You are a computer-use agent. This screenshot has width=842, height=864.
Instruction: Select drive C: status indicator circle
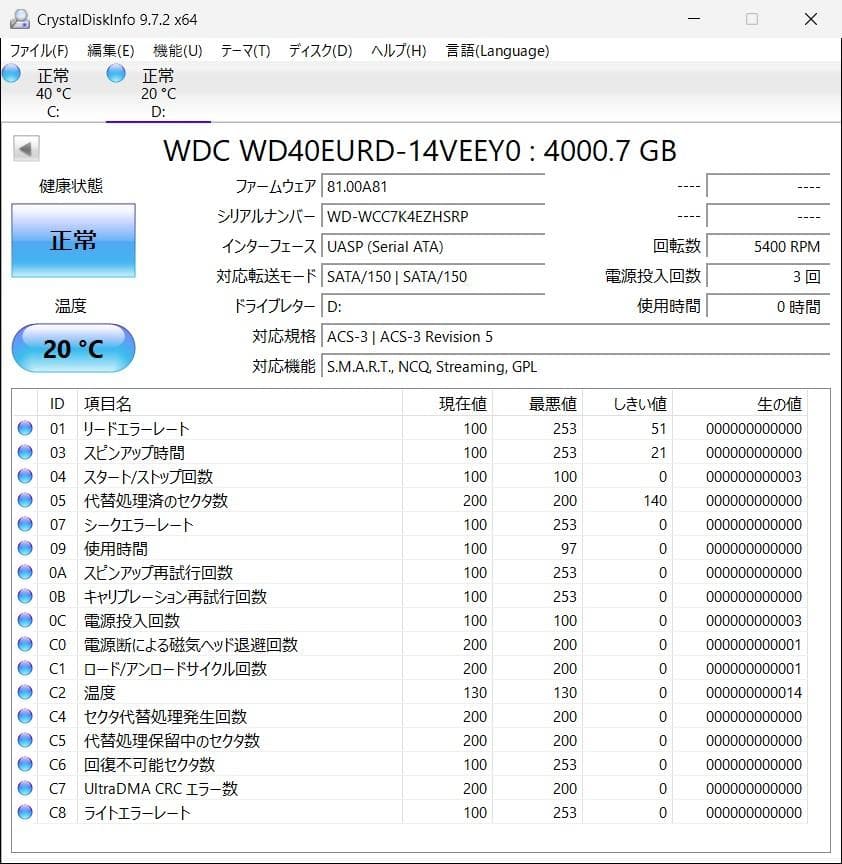[11, 73]
